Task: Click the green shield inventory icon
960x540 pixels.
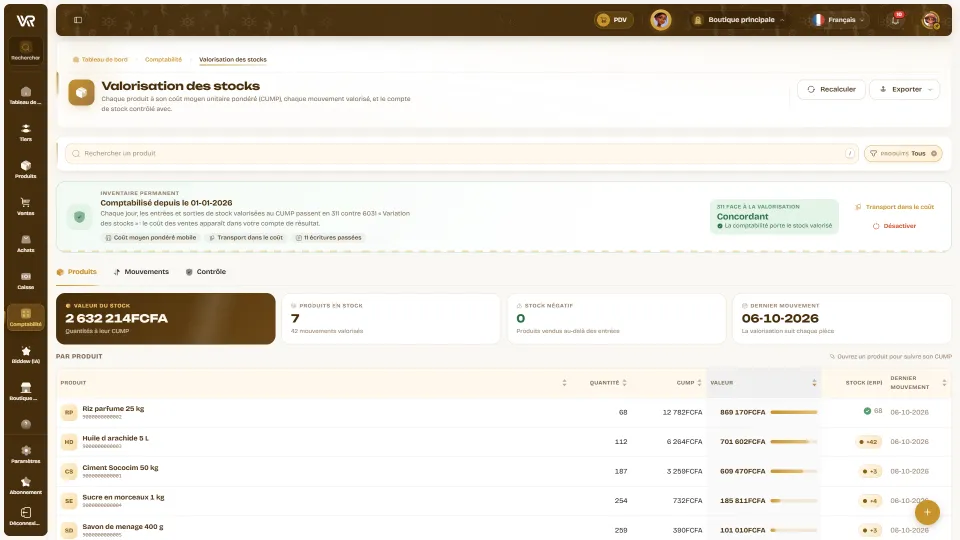Action: click(x=79, y=217)
